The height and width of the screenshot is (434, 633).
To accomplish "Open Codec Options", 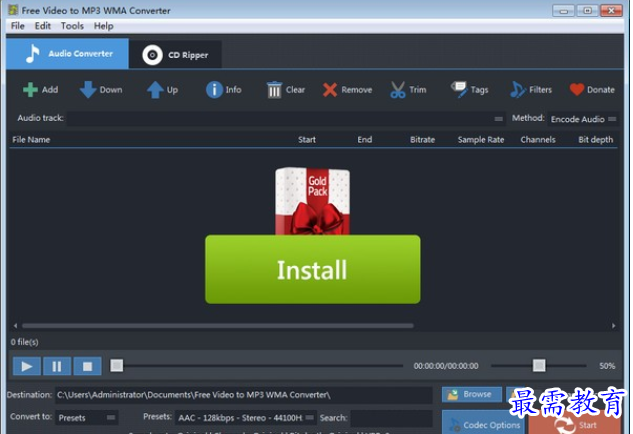I will tap(483, 424).
